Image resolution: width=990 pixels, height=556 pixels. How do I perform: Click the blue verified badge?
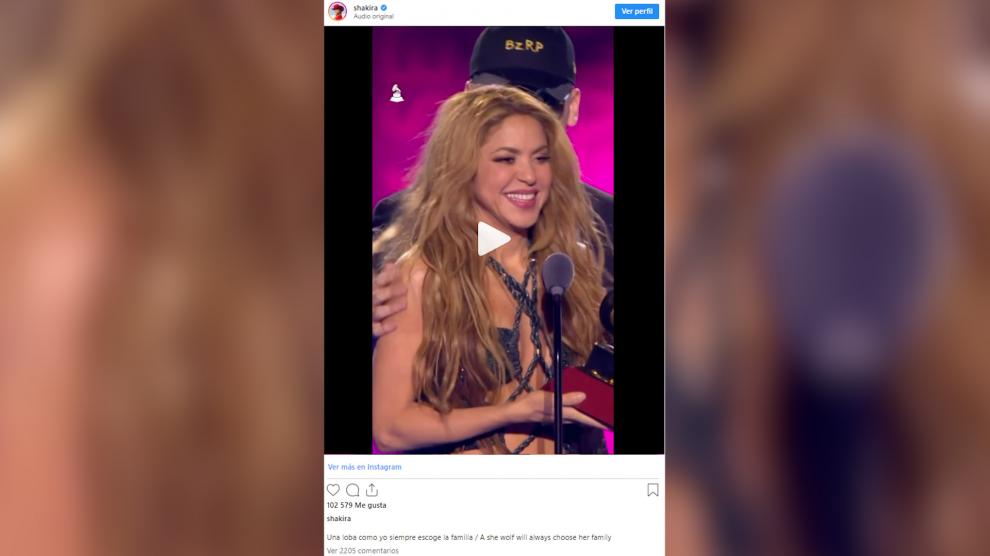click(384, 8)
